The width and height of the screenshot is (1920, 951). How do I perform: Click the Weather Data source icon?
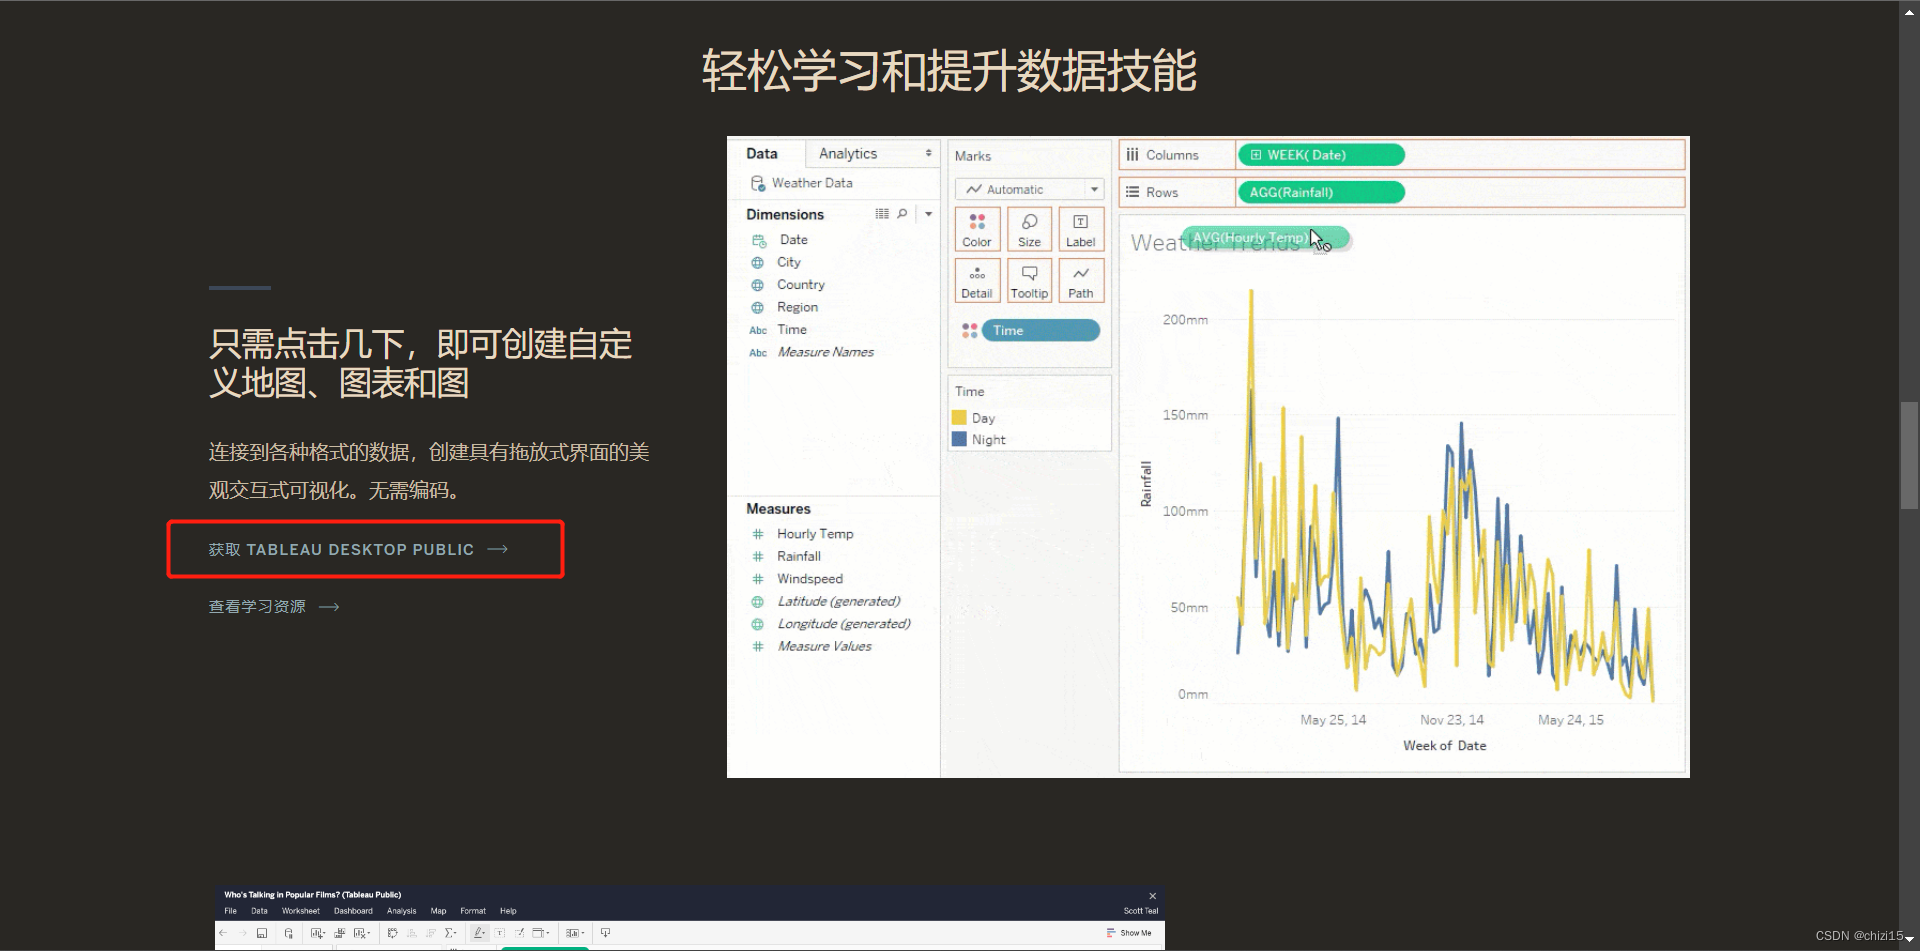(x=758, y=183)
